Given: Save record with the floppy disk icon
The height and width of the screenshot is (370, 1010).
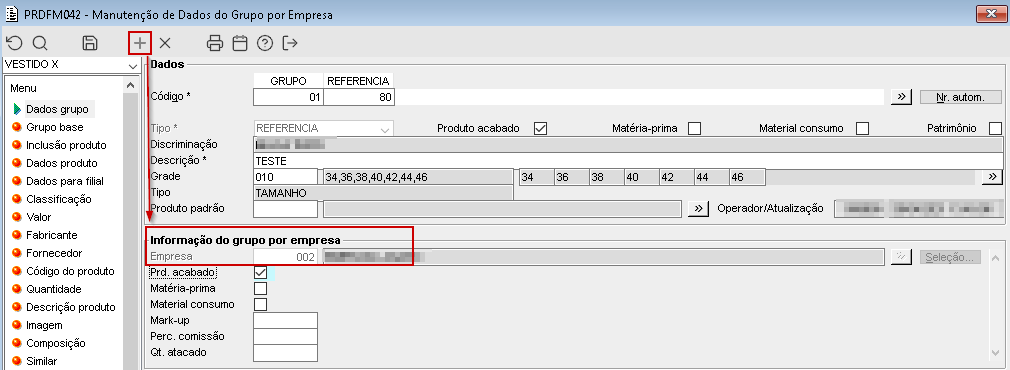Looking at the screenshot, I should pos(90,43).
